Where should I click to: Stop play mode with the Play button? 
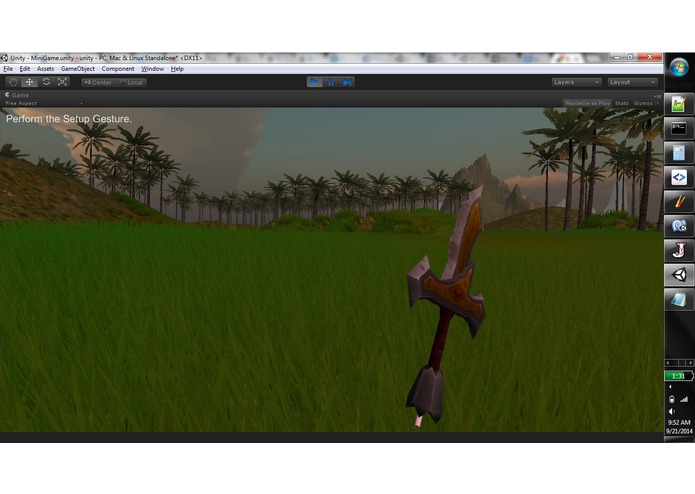click(x=314, y=82)
